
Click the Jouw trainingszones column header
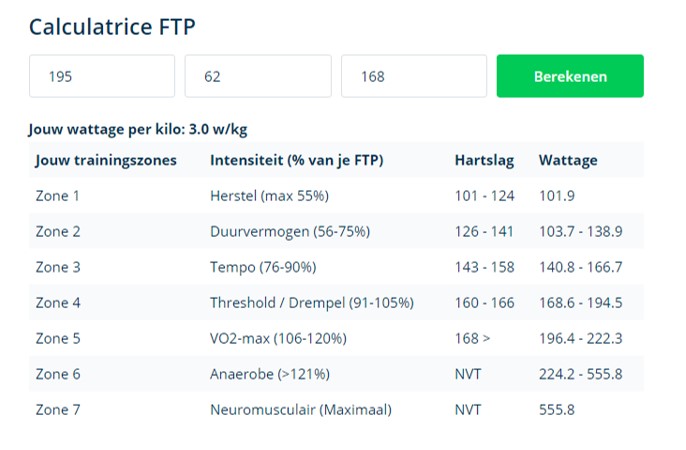coord(106,160)
